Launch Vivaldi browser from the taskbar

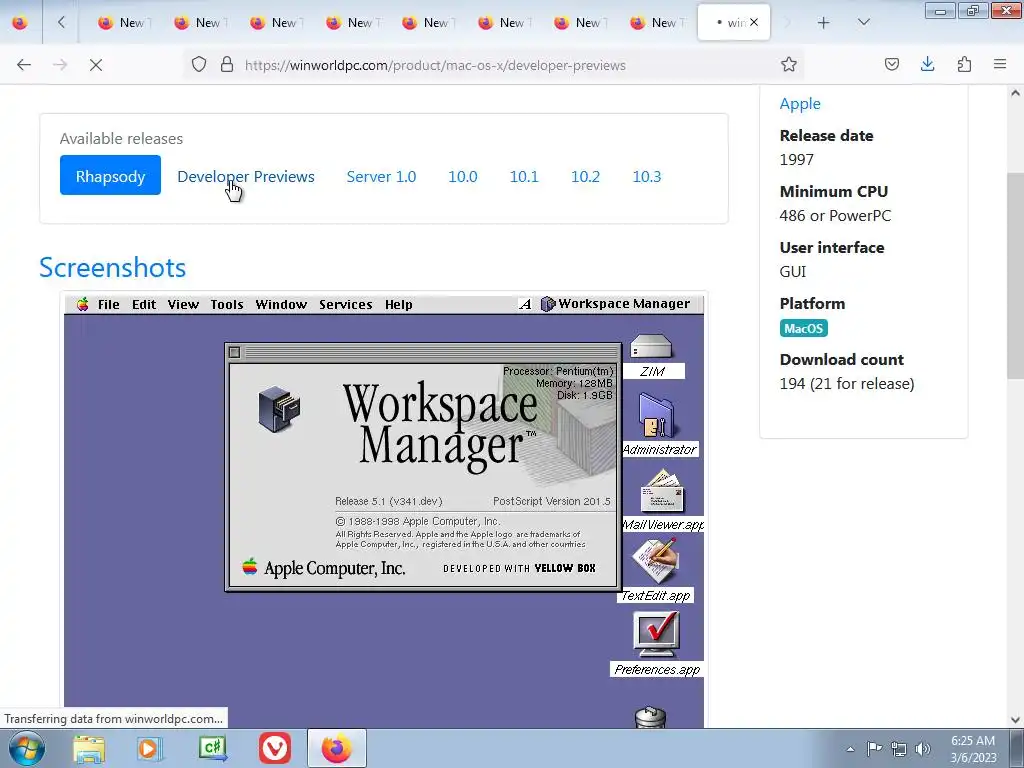(x=274, y=748)
